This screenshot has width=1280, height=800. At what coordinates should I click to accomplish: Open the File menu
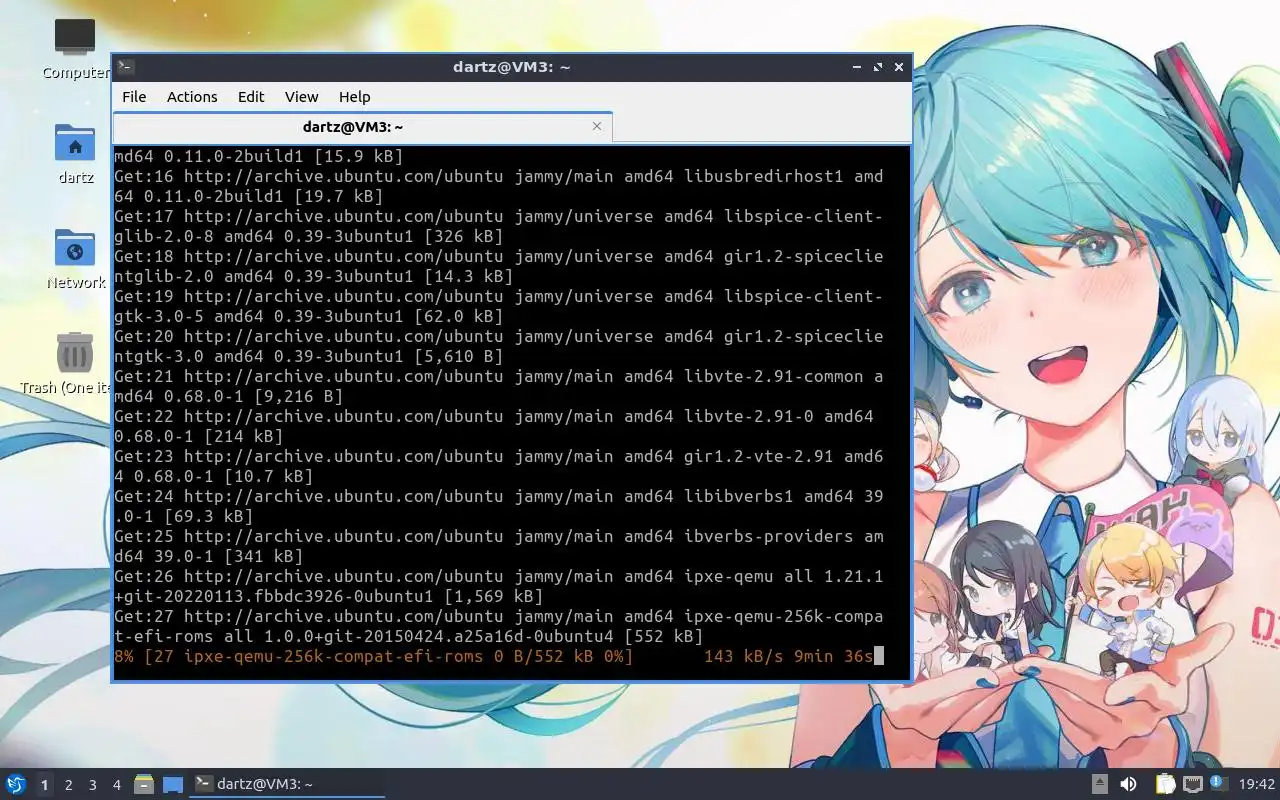(x=134, y=97)
